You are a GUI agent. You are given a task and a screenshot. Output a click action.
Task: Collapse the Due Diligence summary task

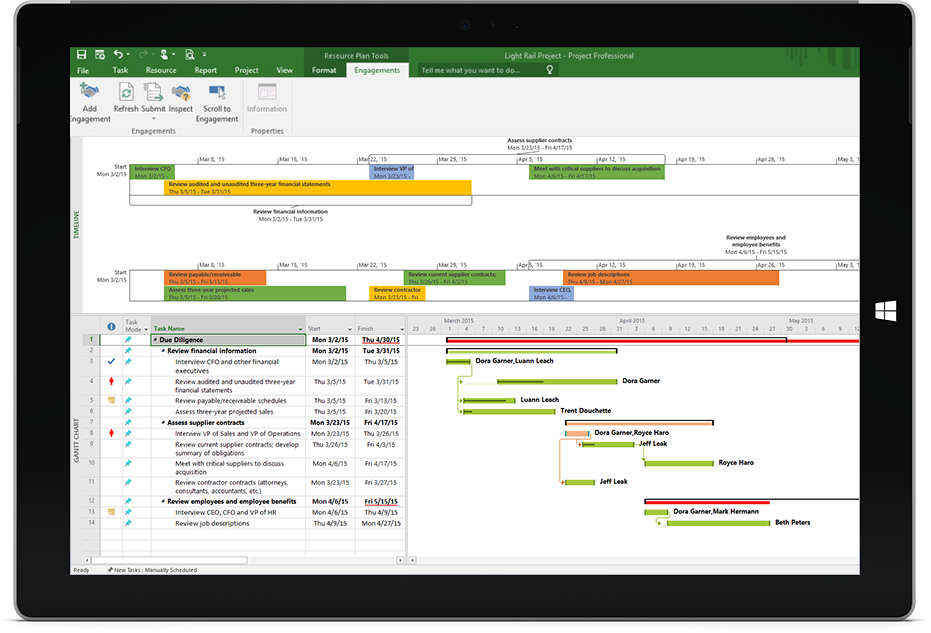[156, 340]
